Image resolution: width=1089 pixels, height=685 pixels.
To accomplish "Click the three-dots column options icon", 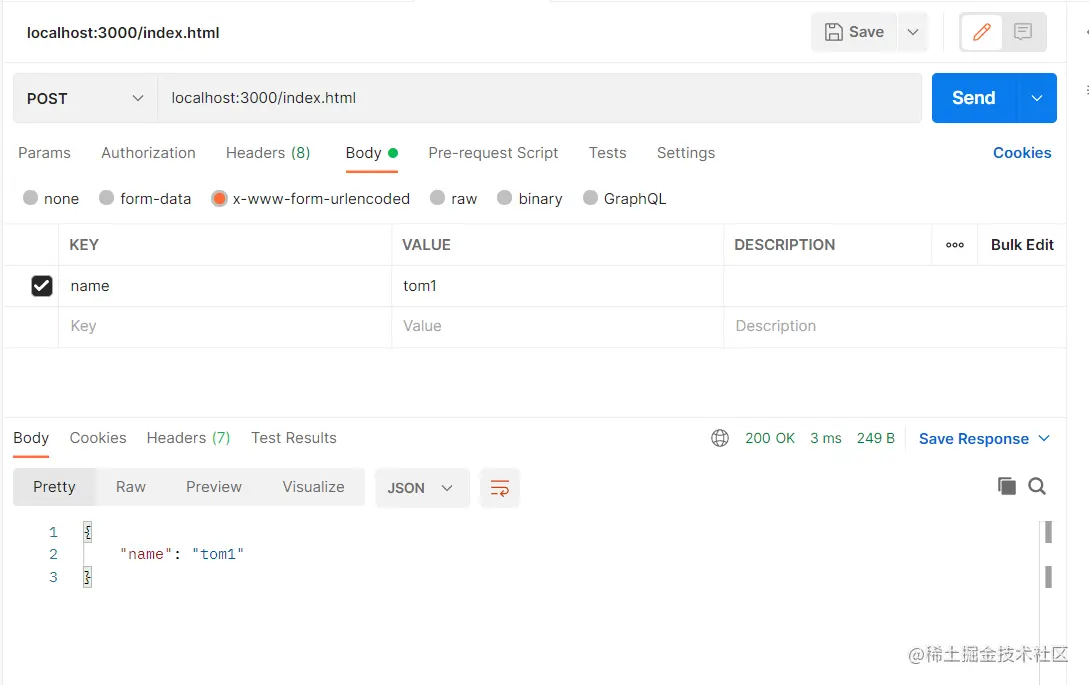I will click(955, 245).
